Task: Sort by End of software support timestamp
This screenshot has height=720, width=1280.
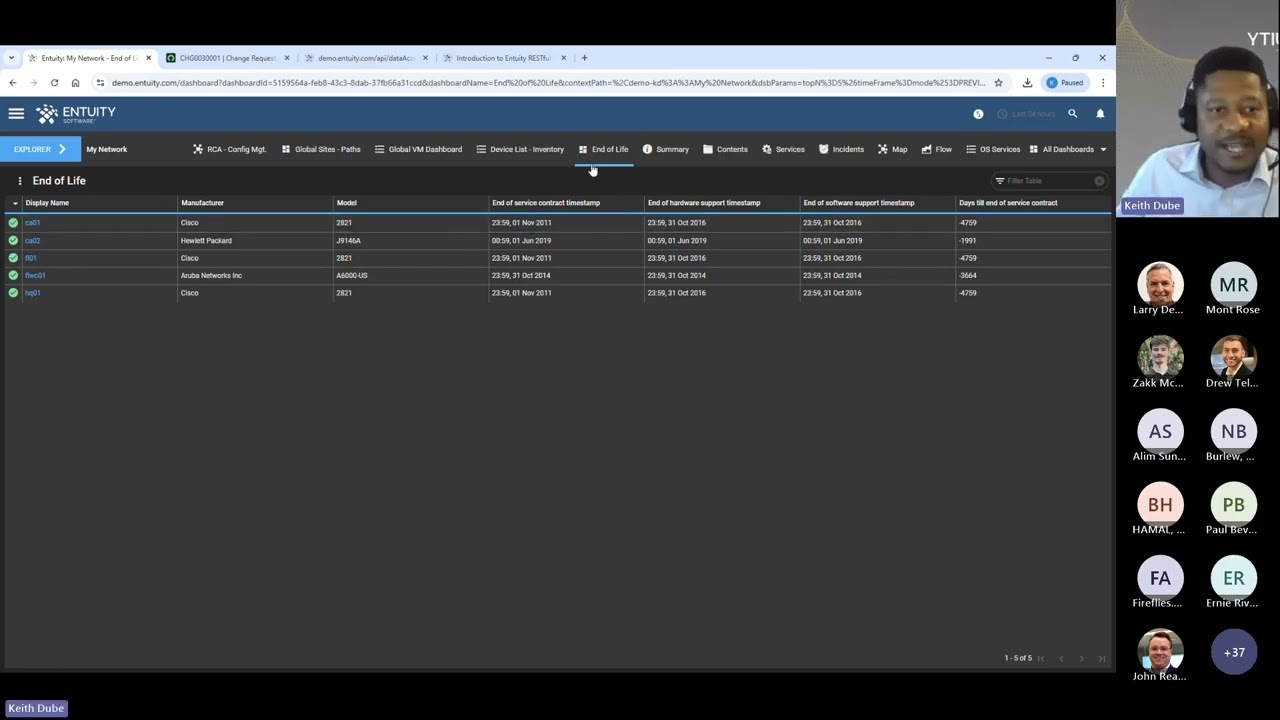Action: (858, 203)
